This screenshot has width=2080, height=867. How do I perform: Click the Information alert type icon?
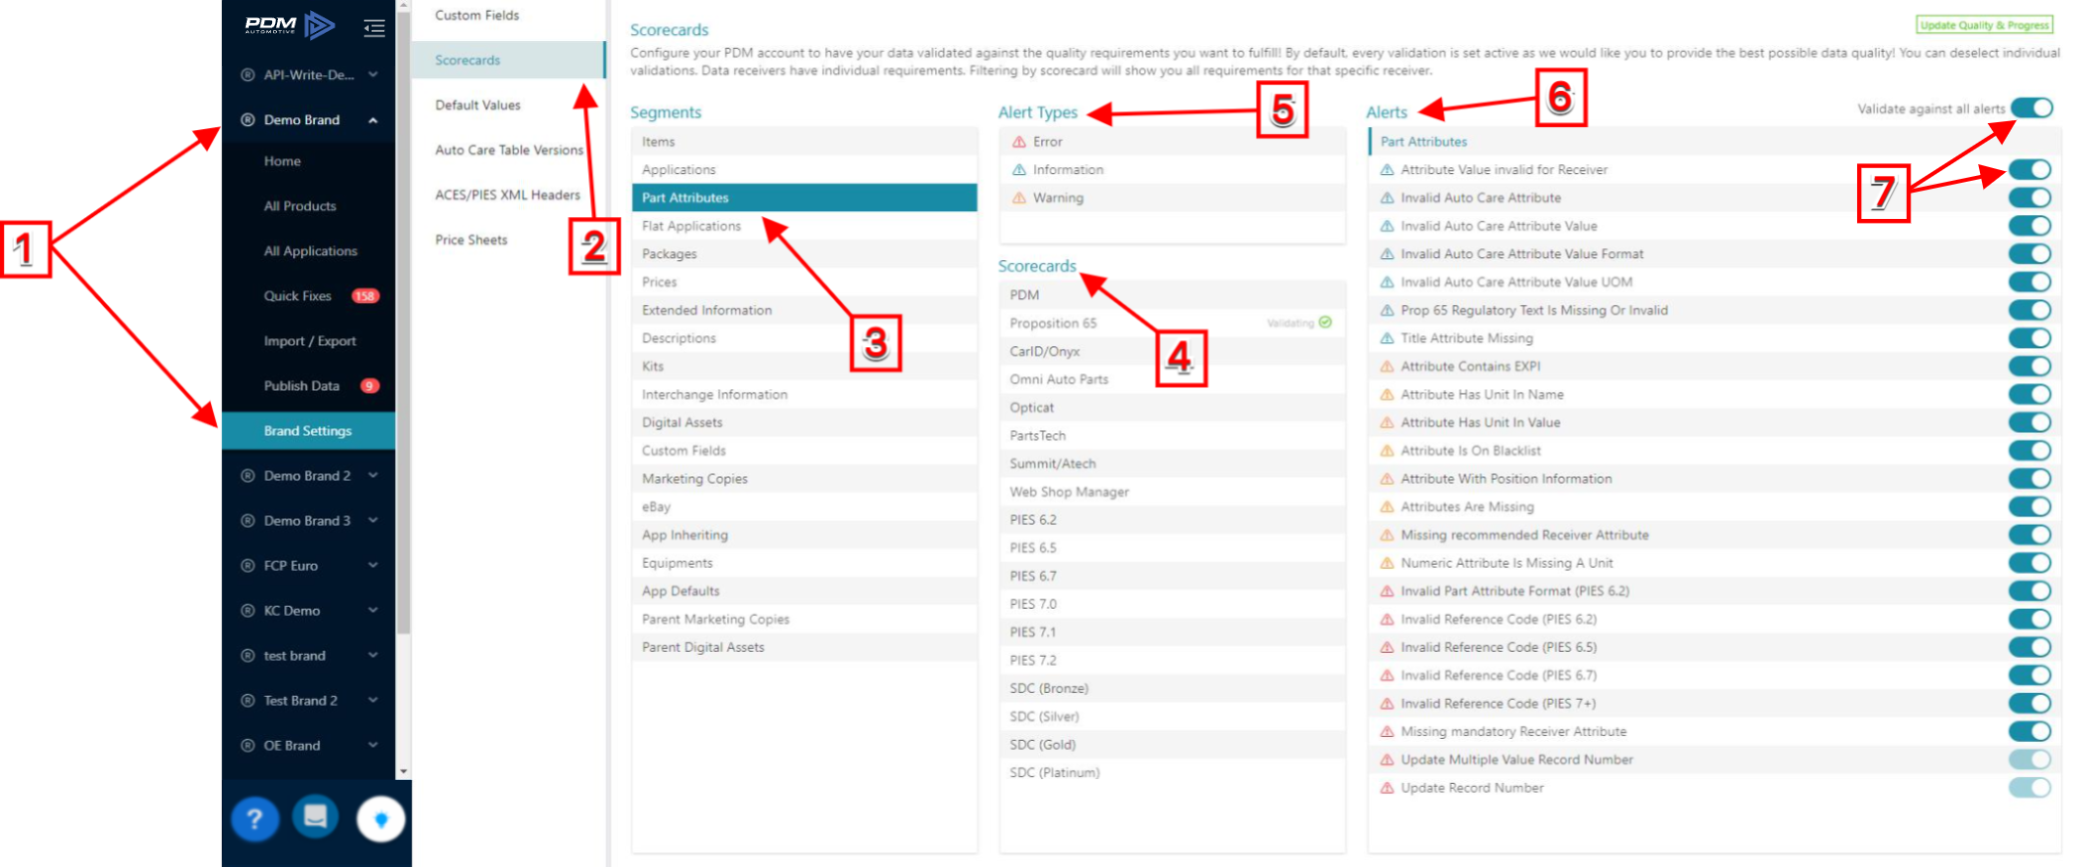pyautogui.click(x=1019, y=170)
